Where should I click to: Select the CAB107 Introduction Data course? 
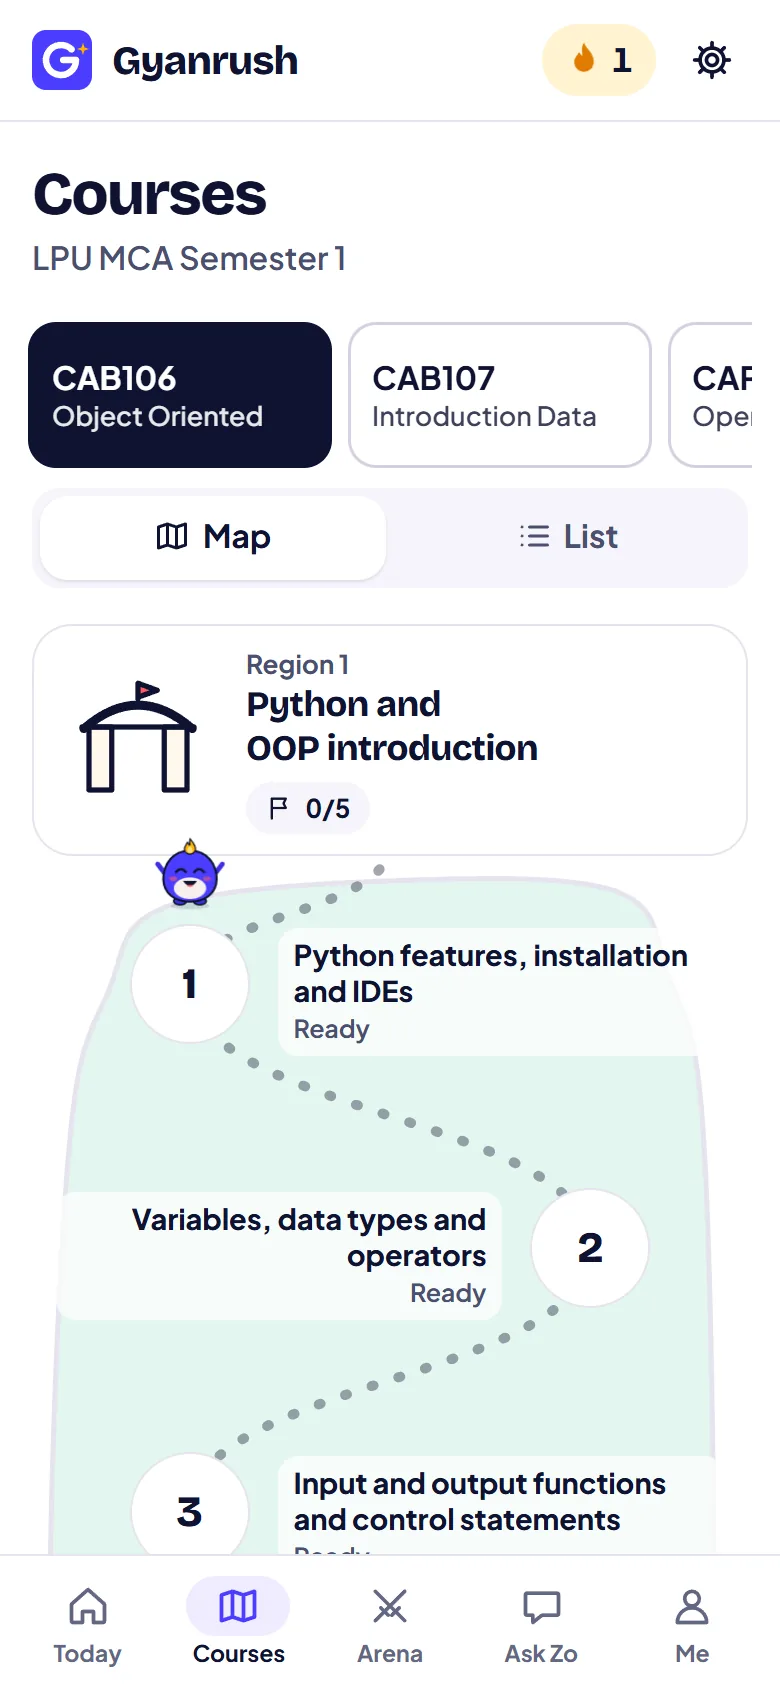(500, 395)
